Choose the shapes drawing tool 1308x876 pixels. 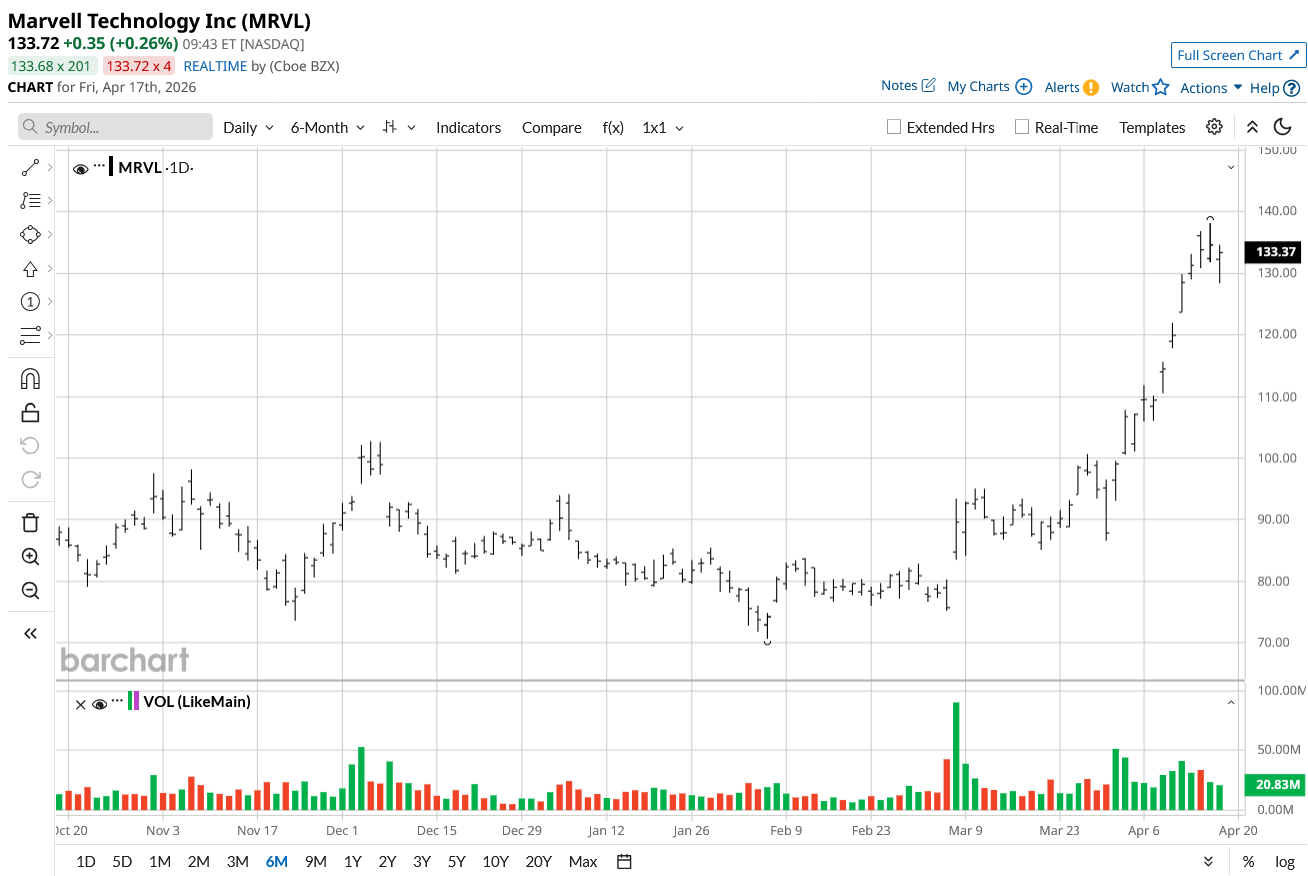click(30, 235)
